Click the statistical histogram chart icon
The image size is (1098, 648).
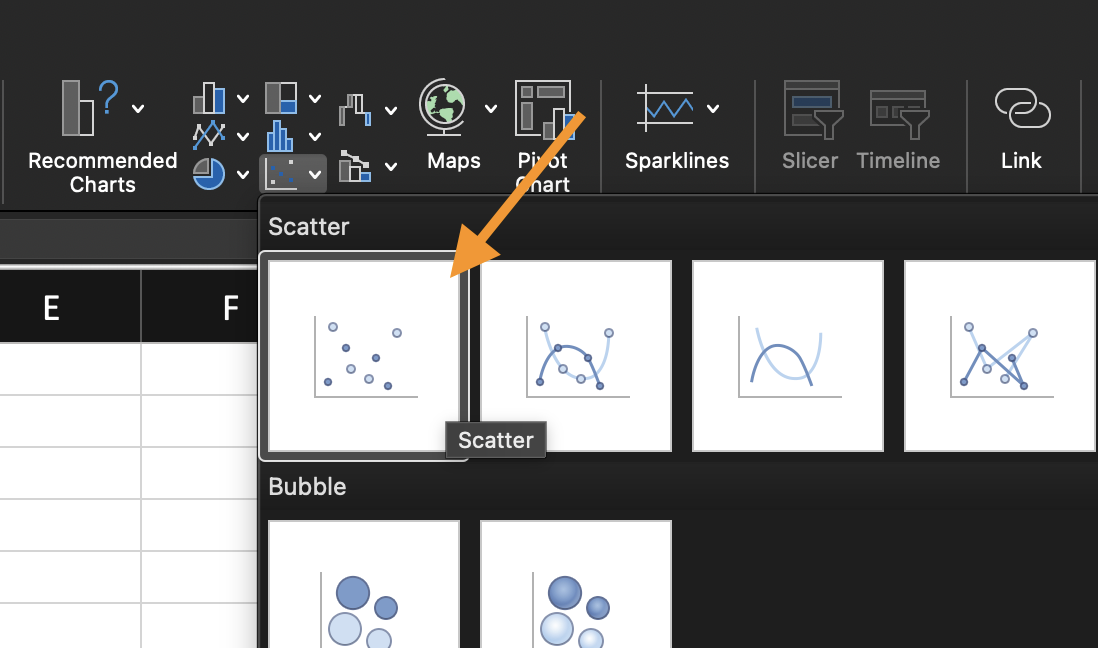coord(281,135)
